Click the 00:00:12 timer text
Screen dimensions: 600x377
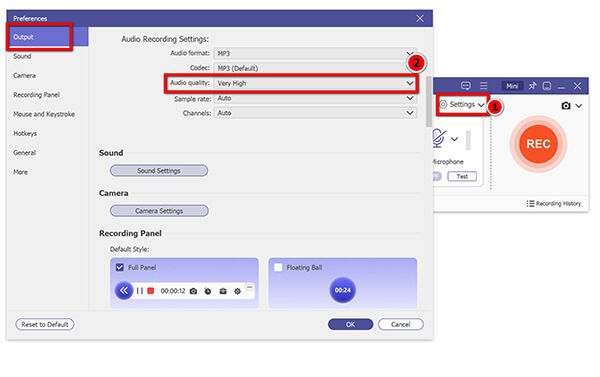point(173,291)
